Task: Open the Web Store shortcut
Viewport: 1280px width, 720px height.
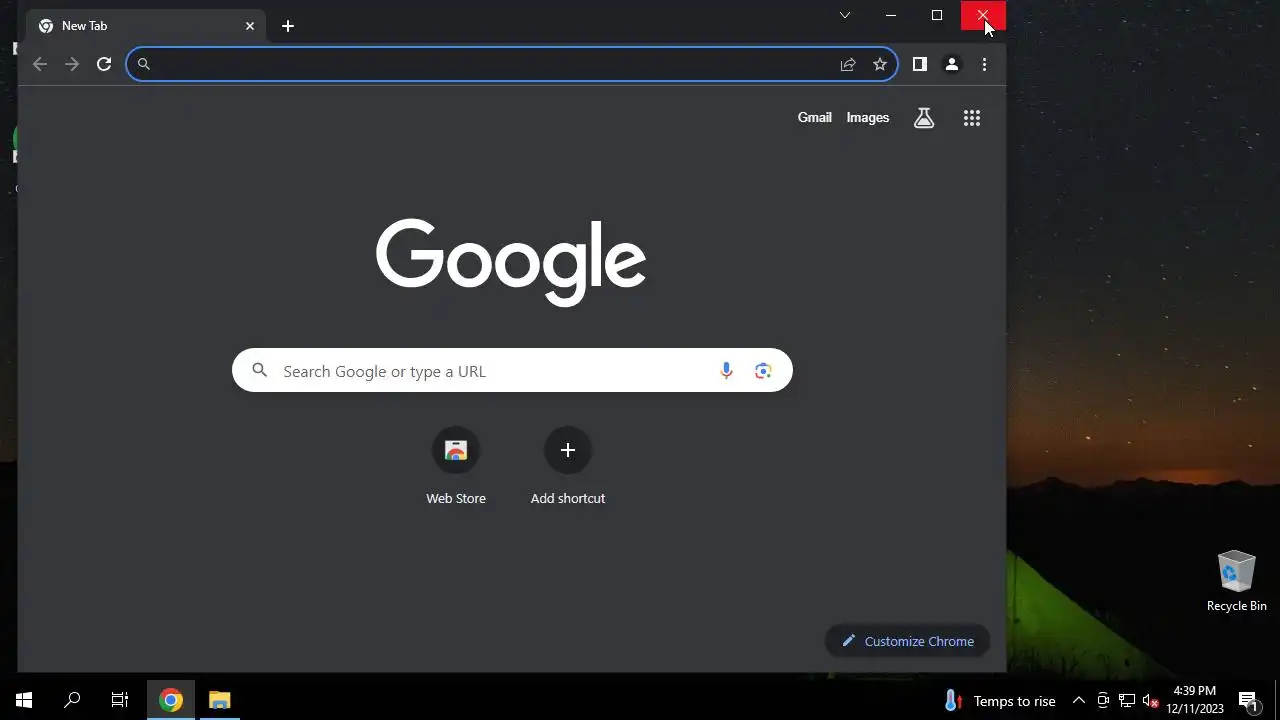Action: pos(456,467)
